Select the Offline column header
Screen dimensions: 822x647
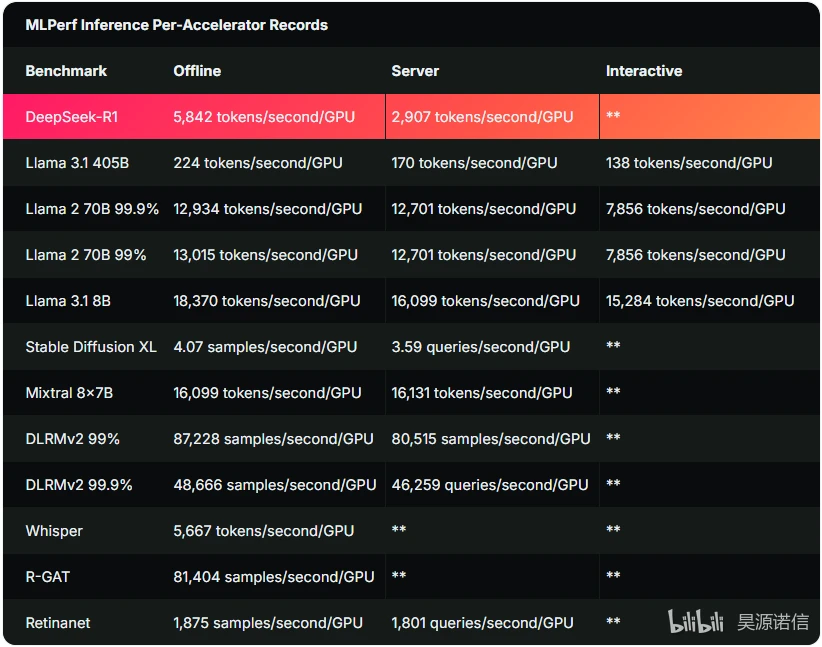(197, 71)
